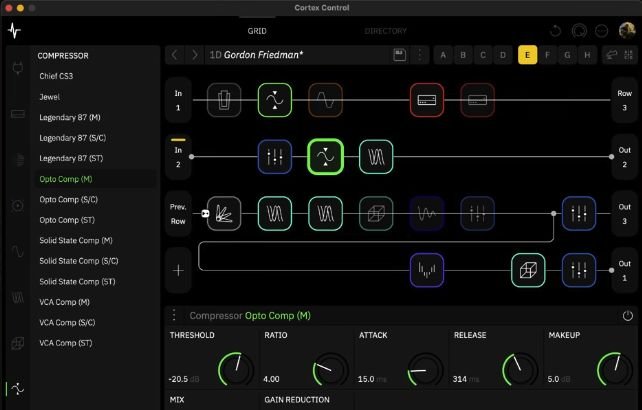The image size is (642, 410).
Task: Select the orange overdrive block in row 1
Action: [326, 100]
